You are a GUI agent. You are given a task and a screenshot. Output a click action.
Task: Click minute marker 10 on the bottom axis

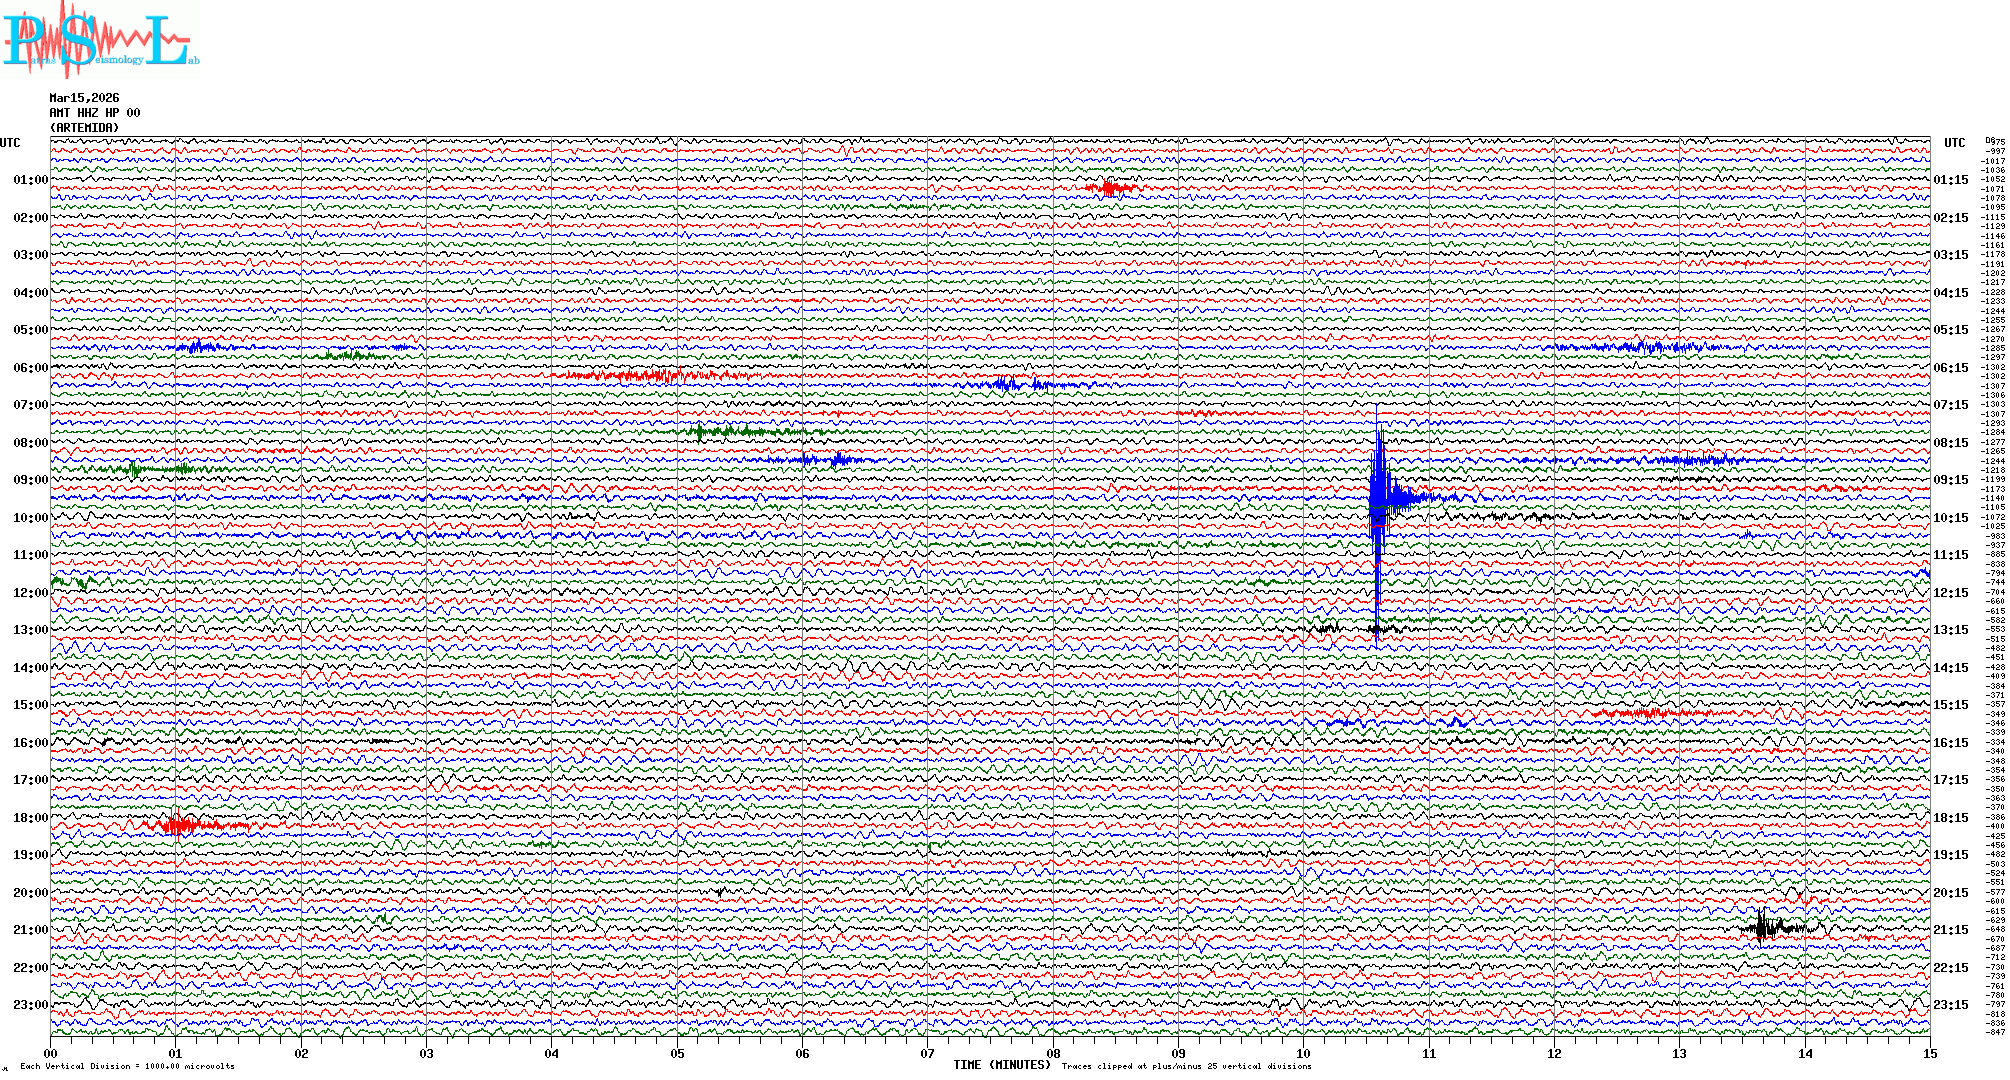coord(1303,1053)
